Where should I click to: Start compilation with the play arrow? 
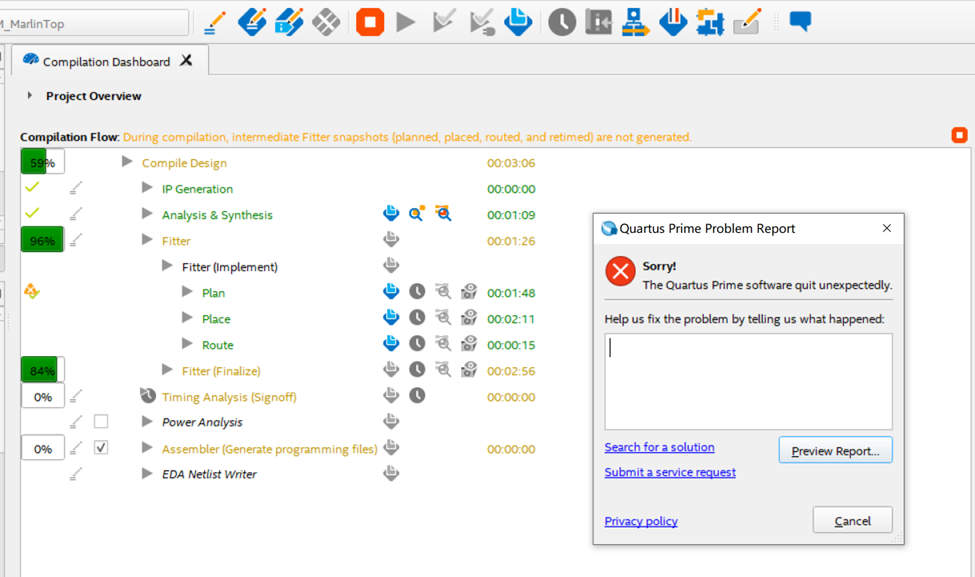(406, 23)
